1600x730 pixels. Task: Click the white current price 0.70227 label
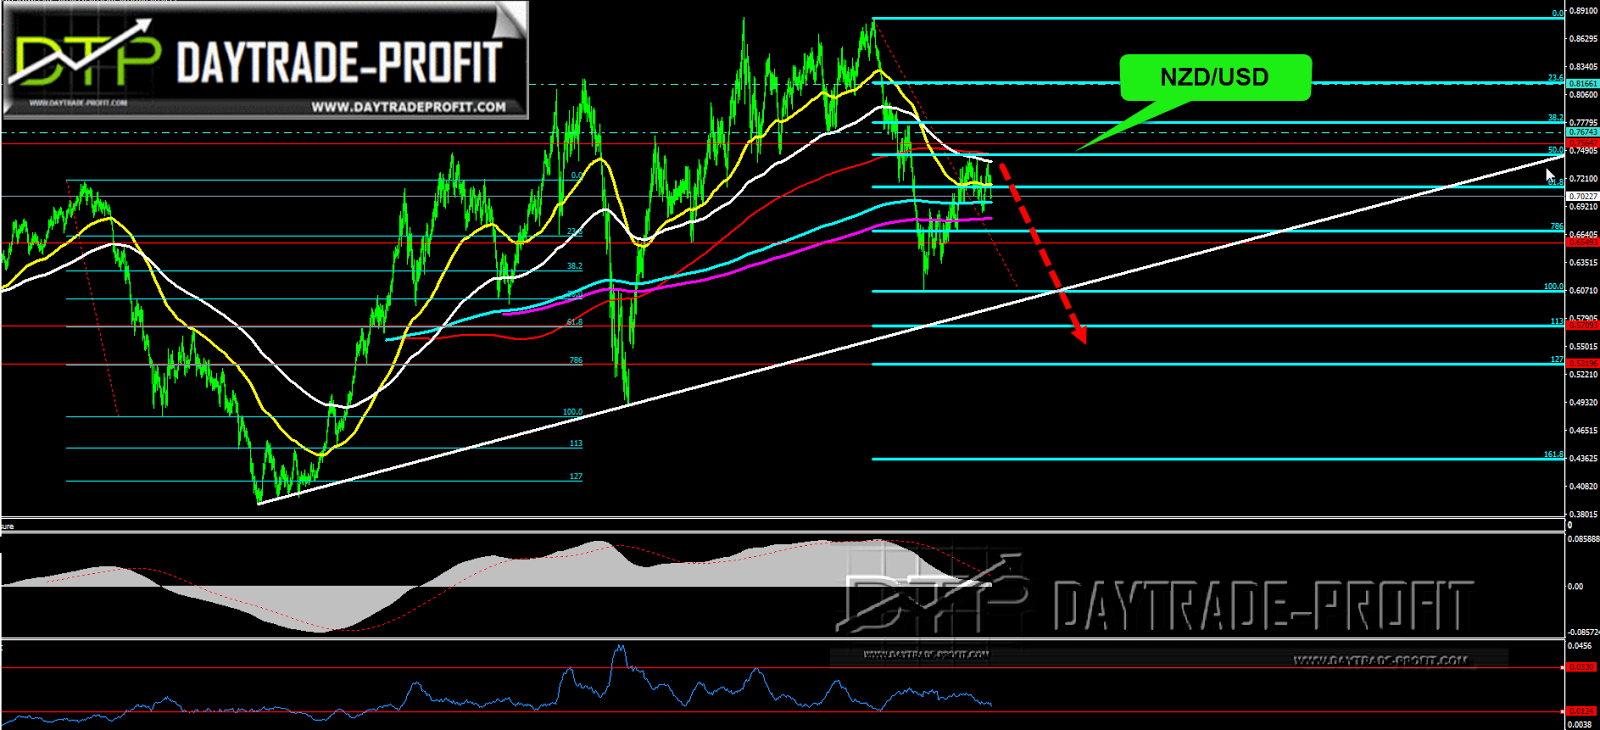(1583, 196)
